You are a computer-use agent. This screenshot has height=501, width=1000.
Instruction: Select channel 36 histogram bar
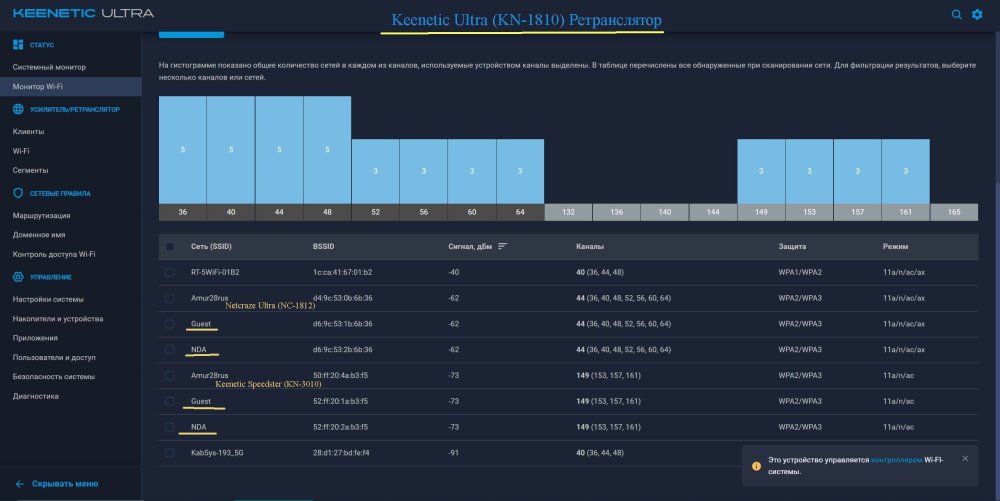[182, 150]
